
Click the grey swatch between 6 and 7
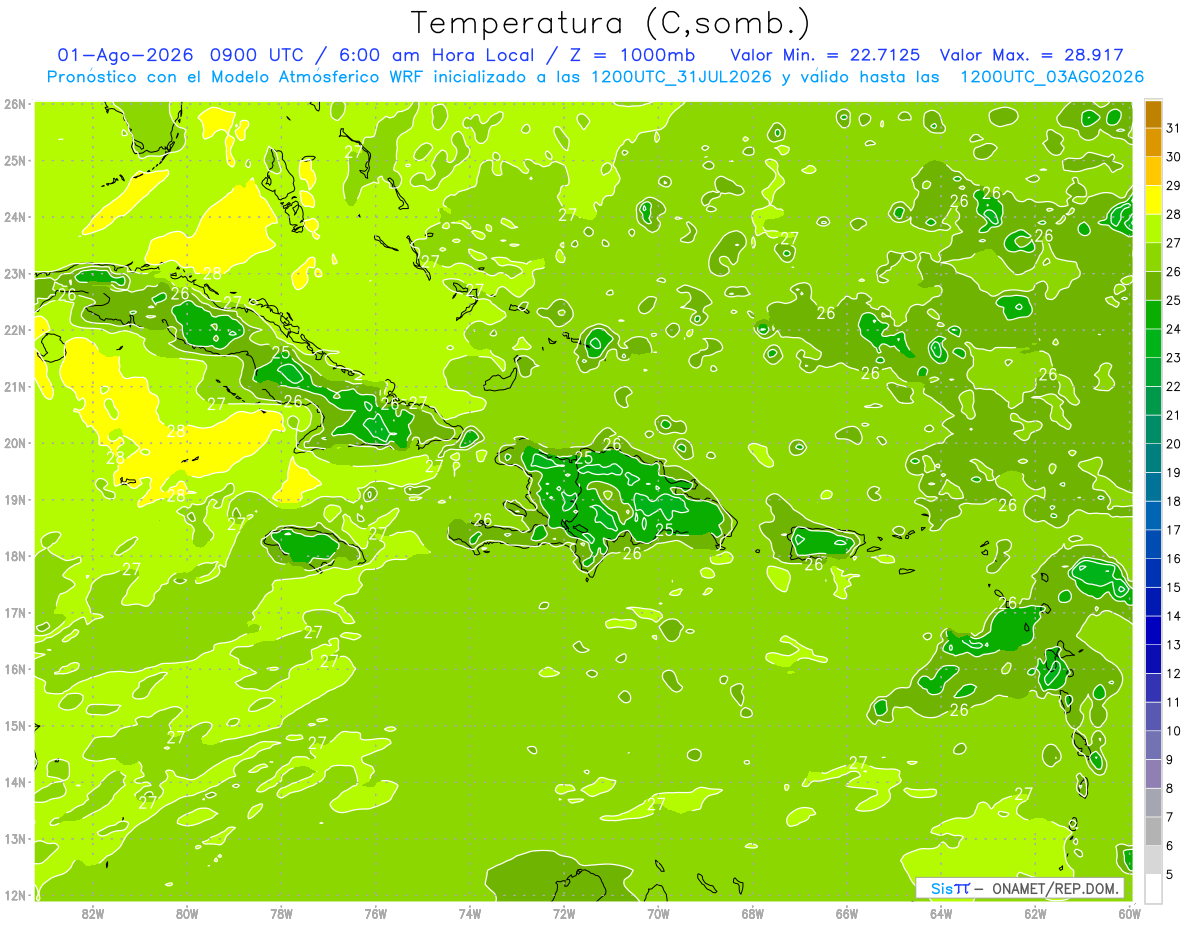[x=1153, y=831]
